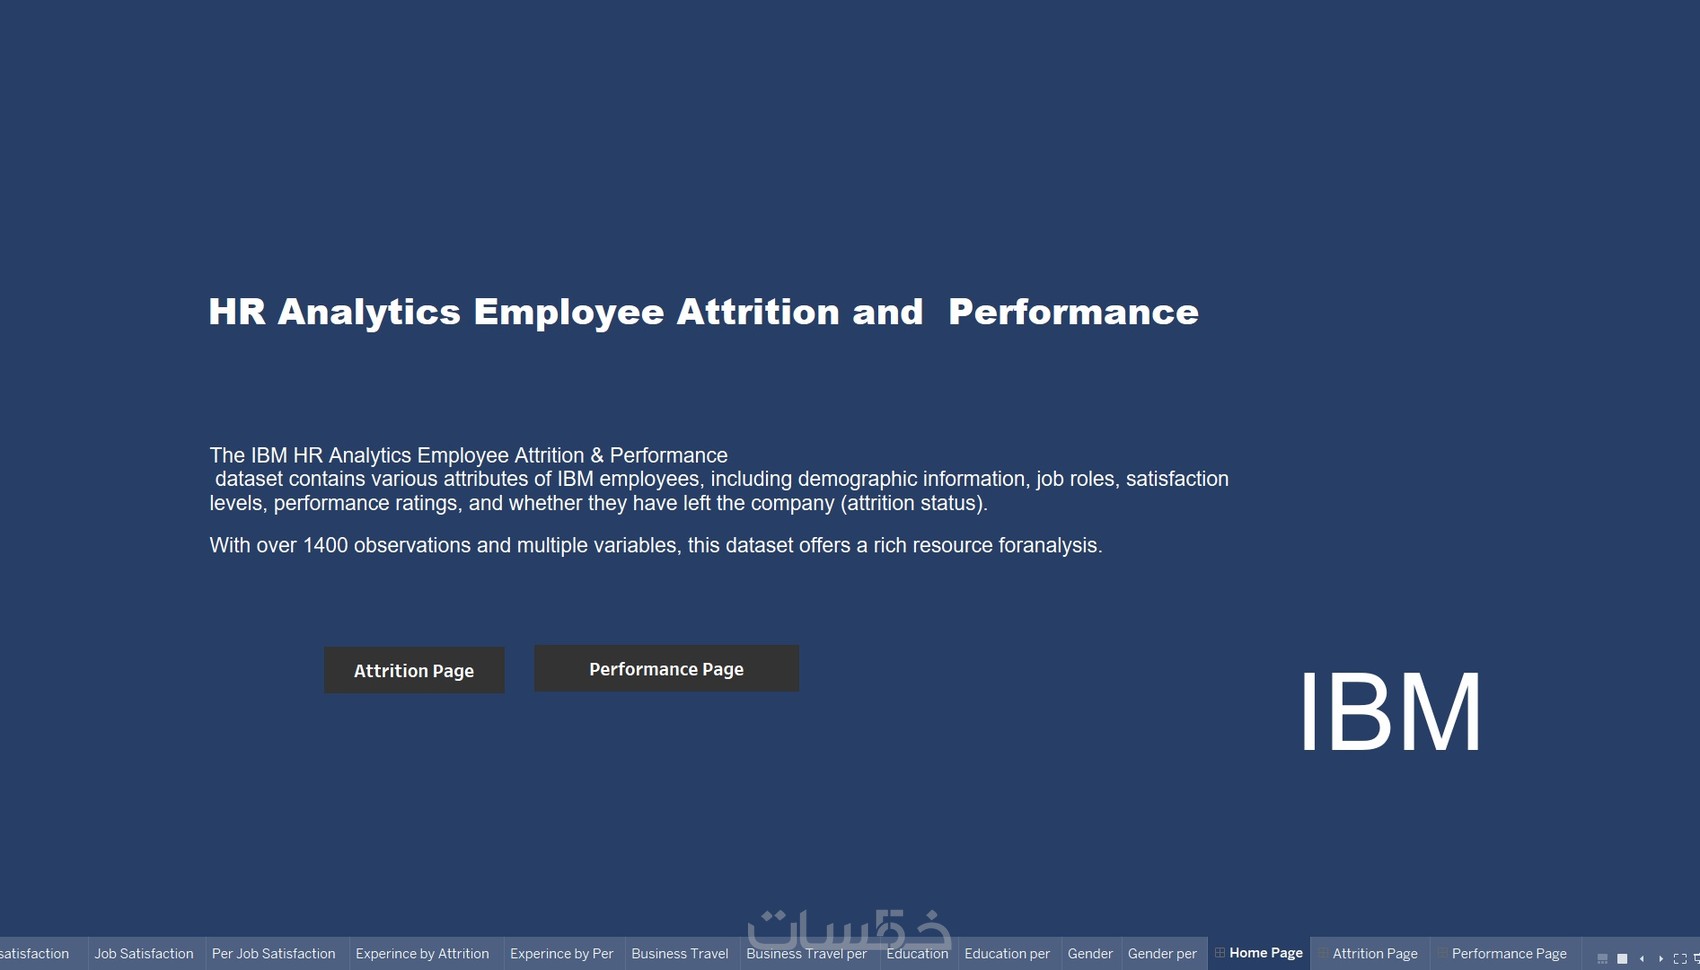Open the Attrition Page dashboard tab

point(1370,954)
